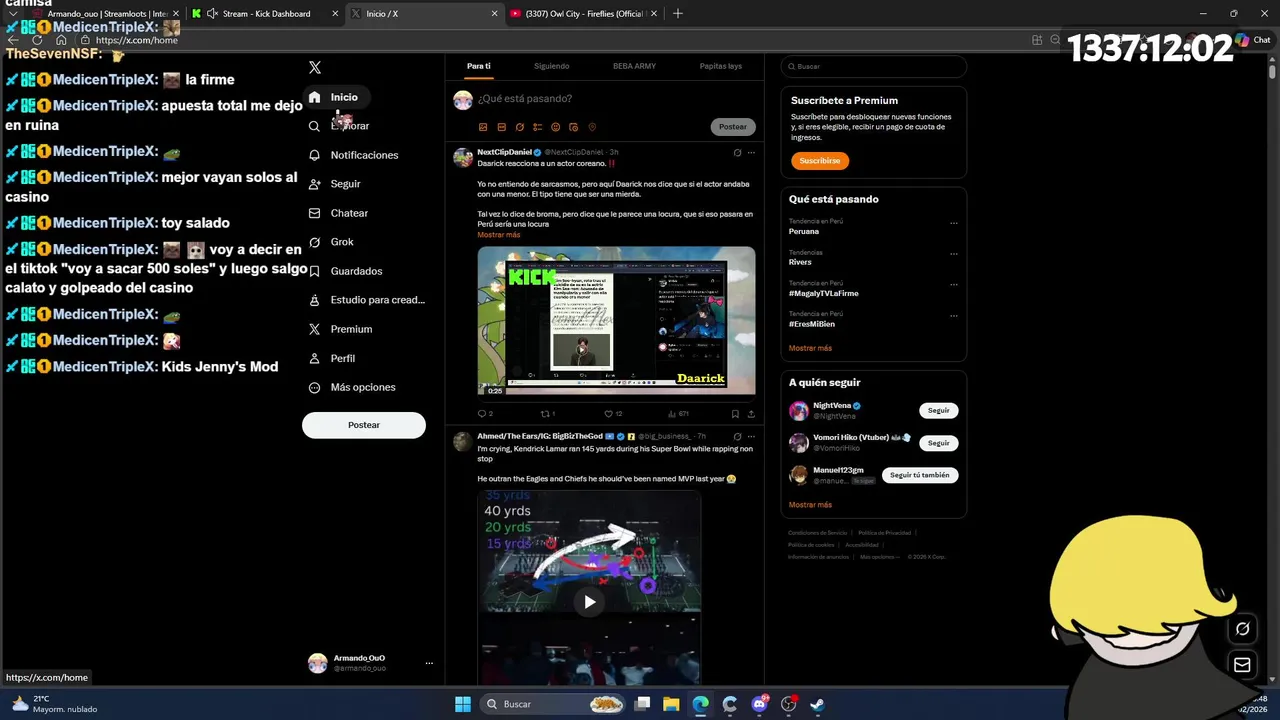Click the browser reload icon
This screenshot has width=1280, height=720.
coord(38,40)
